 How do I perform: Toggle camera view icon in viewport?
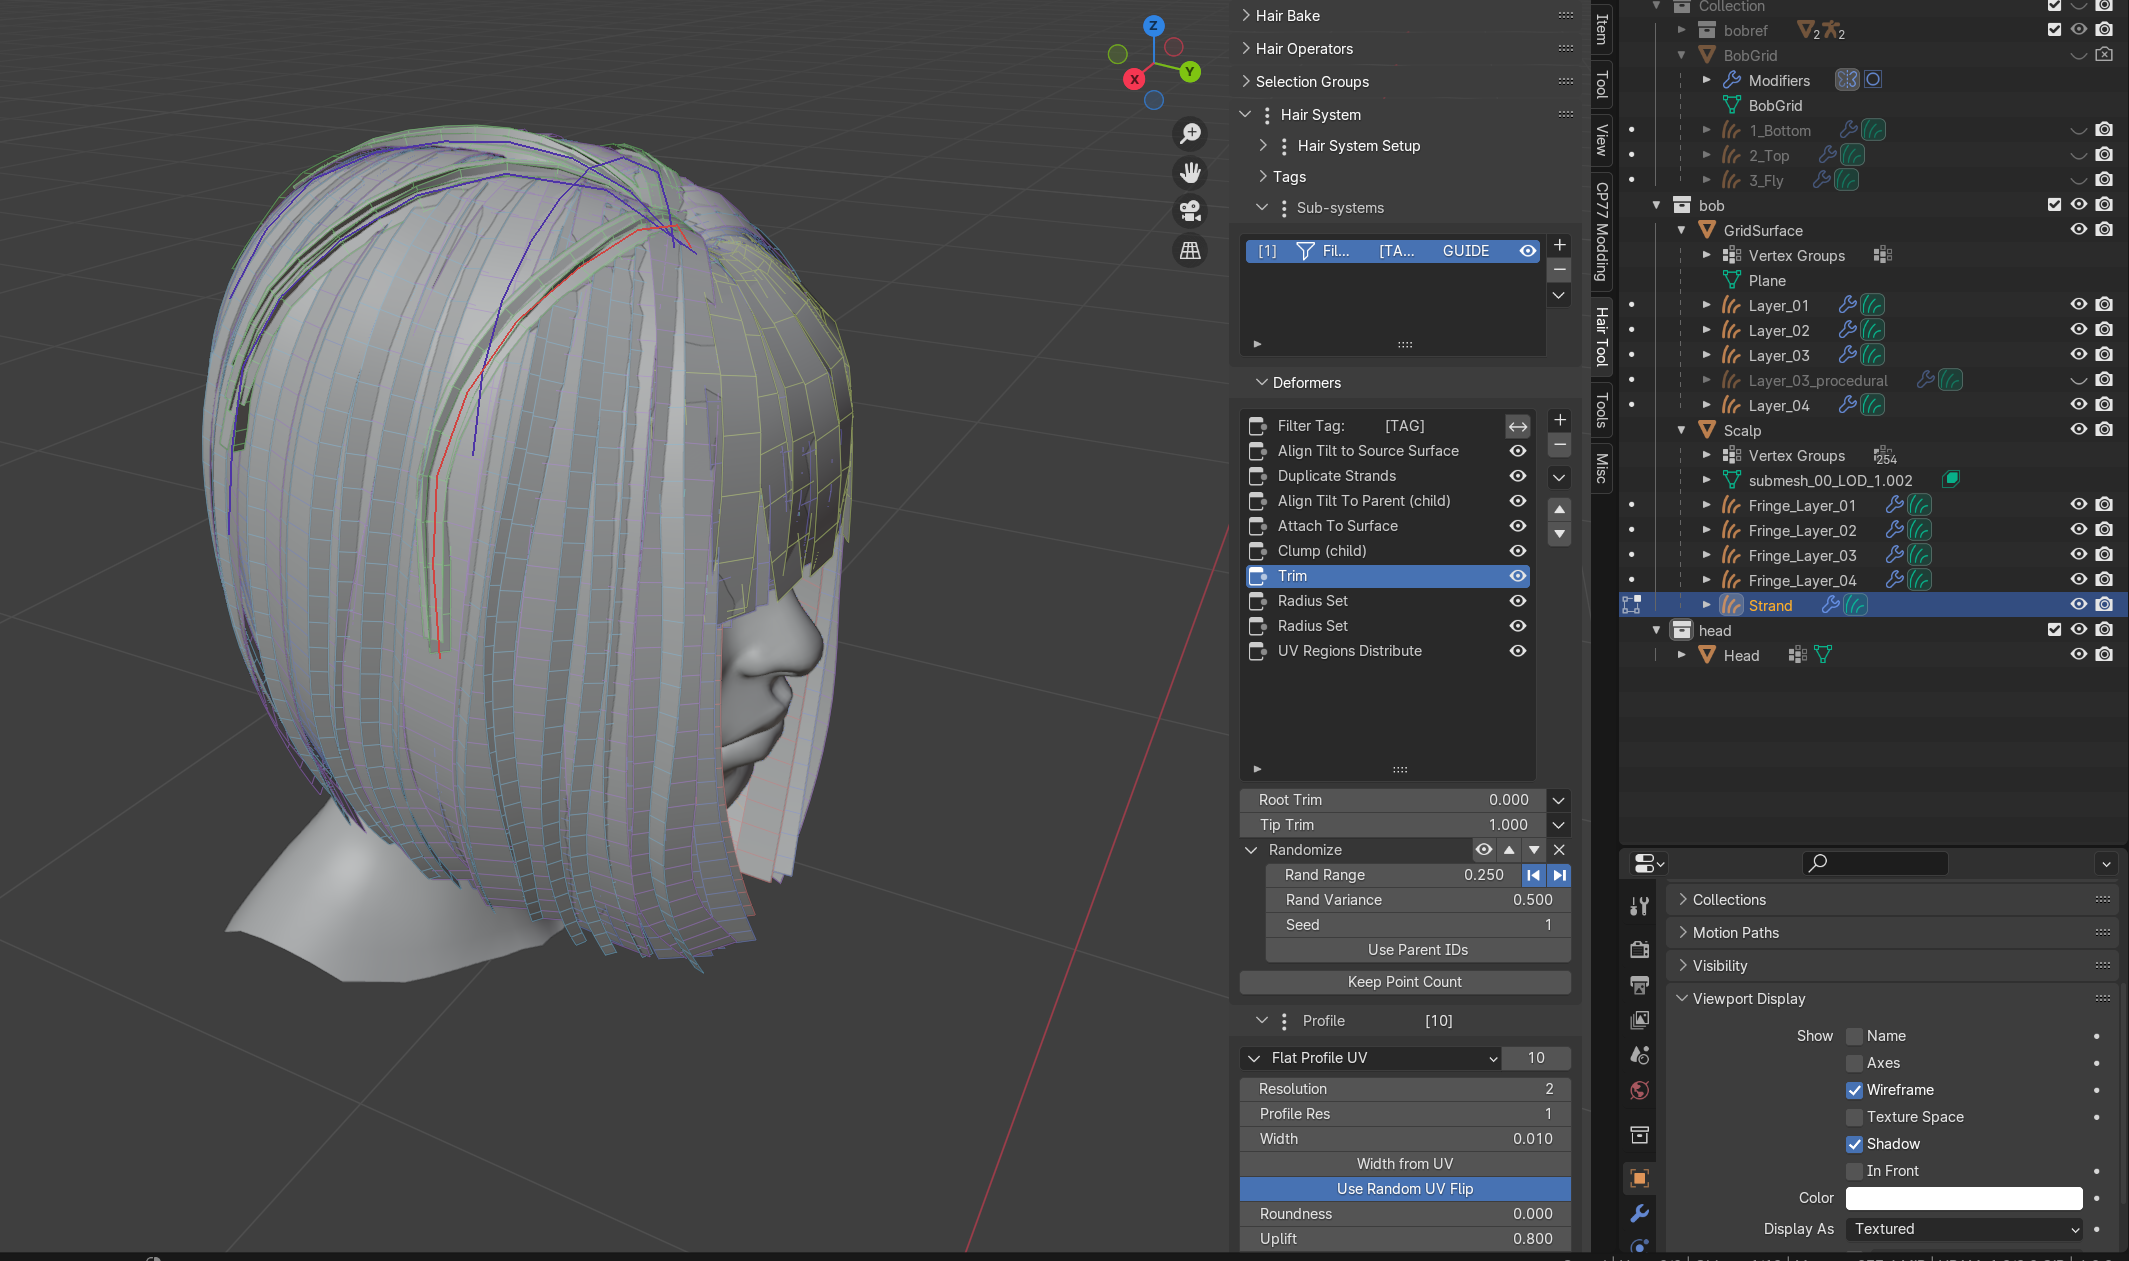[x=1190, y=211]
